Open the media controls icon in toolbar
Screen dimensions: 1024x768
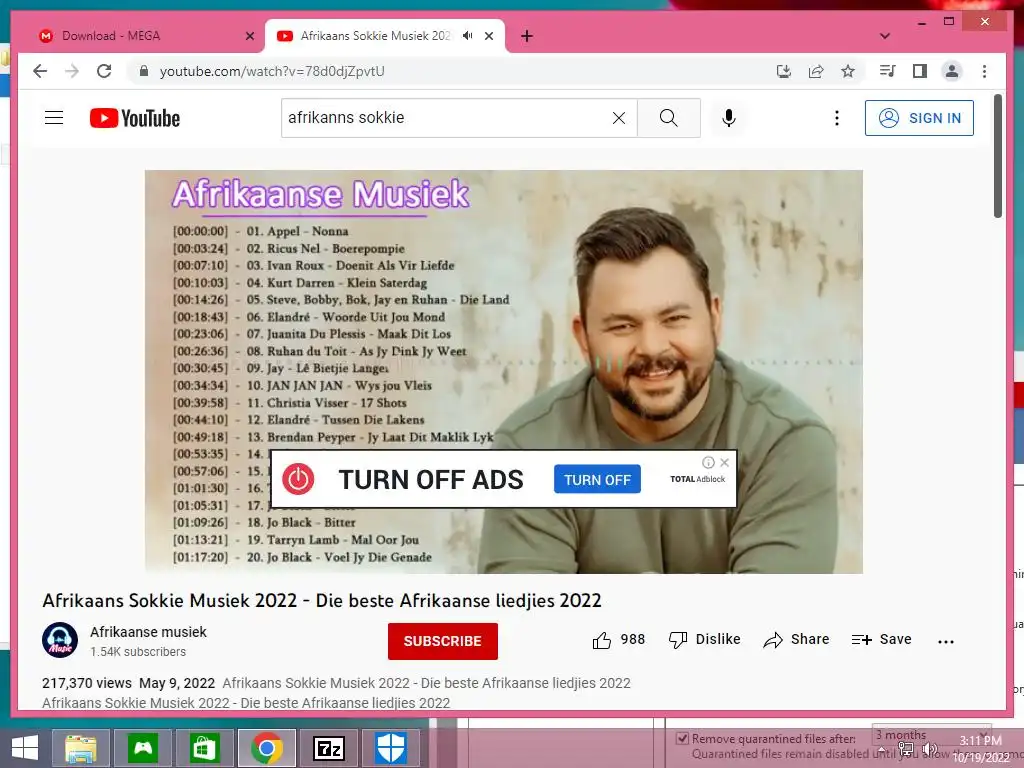pyautogui.click(x=888, y=71)
